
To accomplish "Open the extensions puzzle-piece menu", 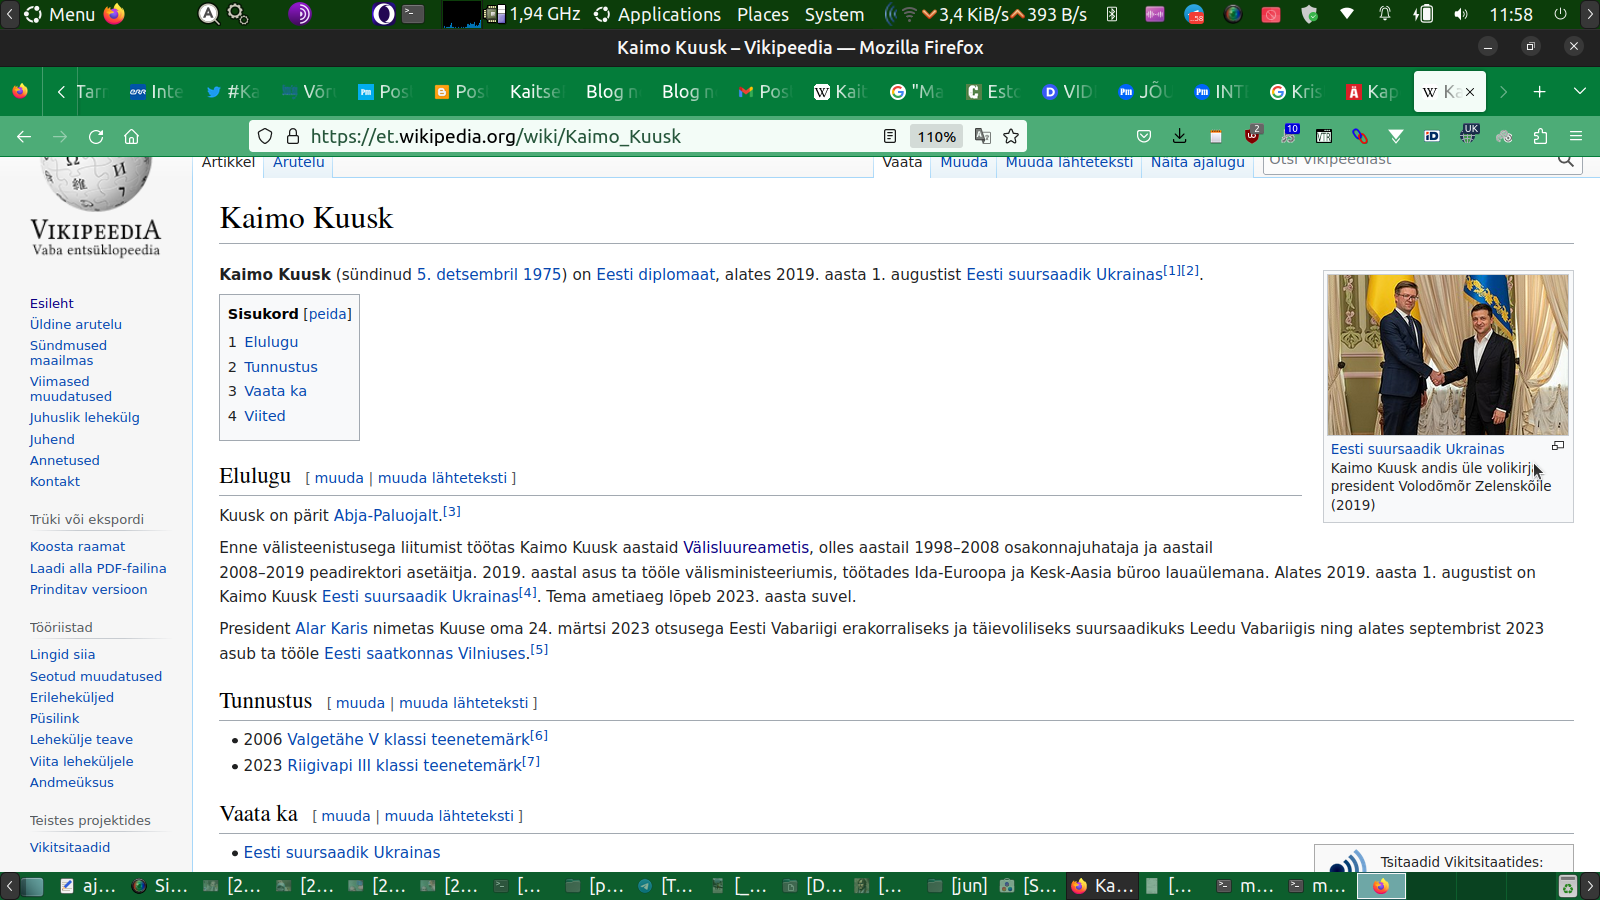I will (1540, 136).
